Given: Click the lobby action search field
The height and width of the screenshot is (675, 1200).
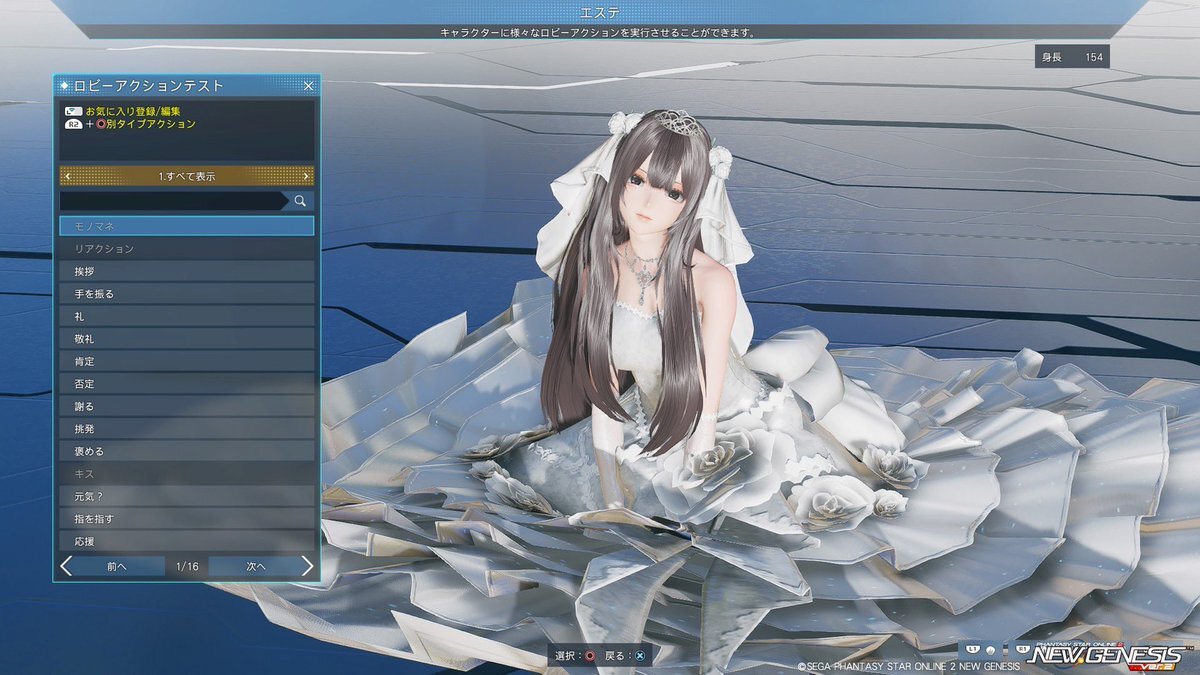Looking at the screenshot, I should coord(173,202).
